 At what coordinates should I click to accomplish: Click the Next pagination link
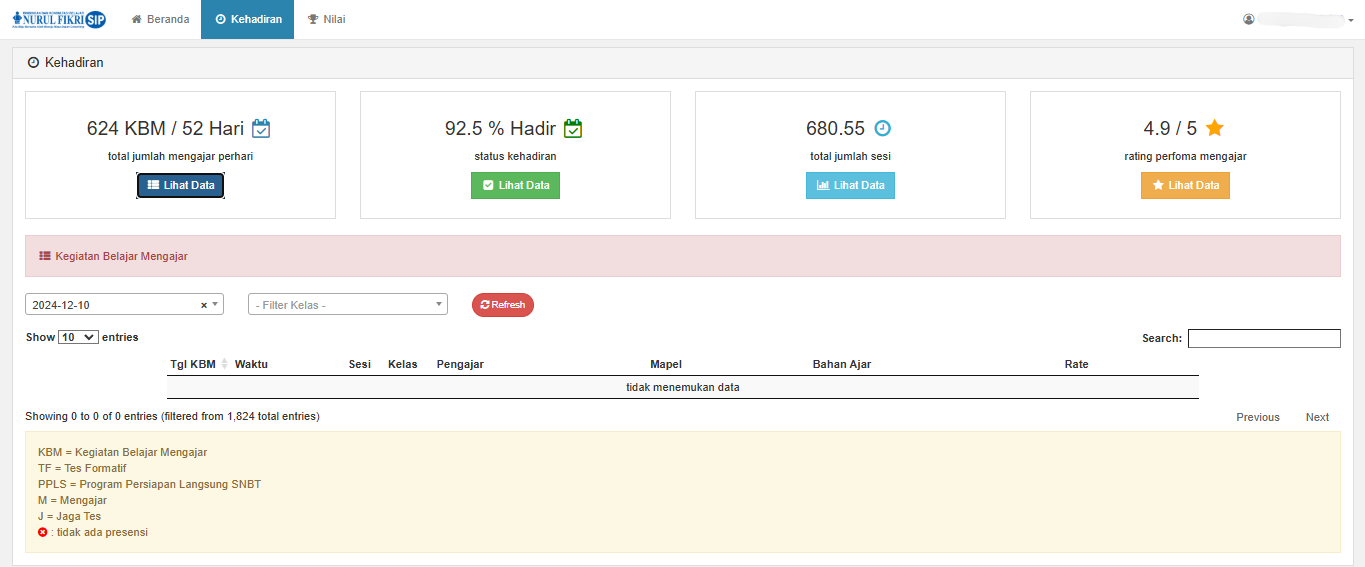click(1317, 417)
